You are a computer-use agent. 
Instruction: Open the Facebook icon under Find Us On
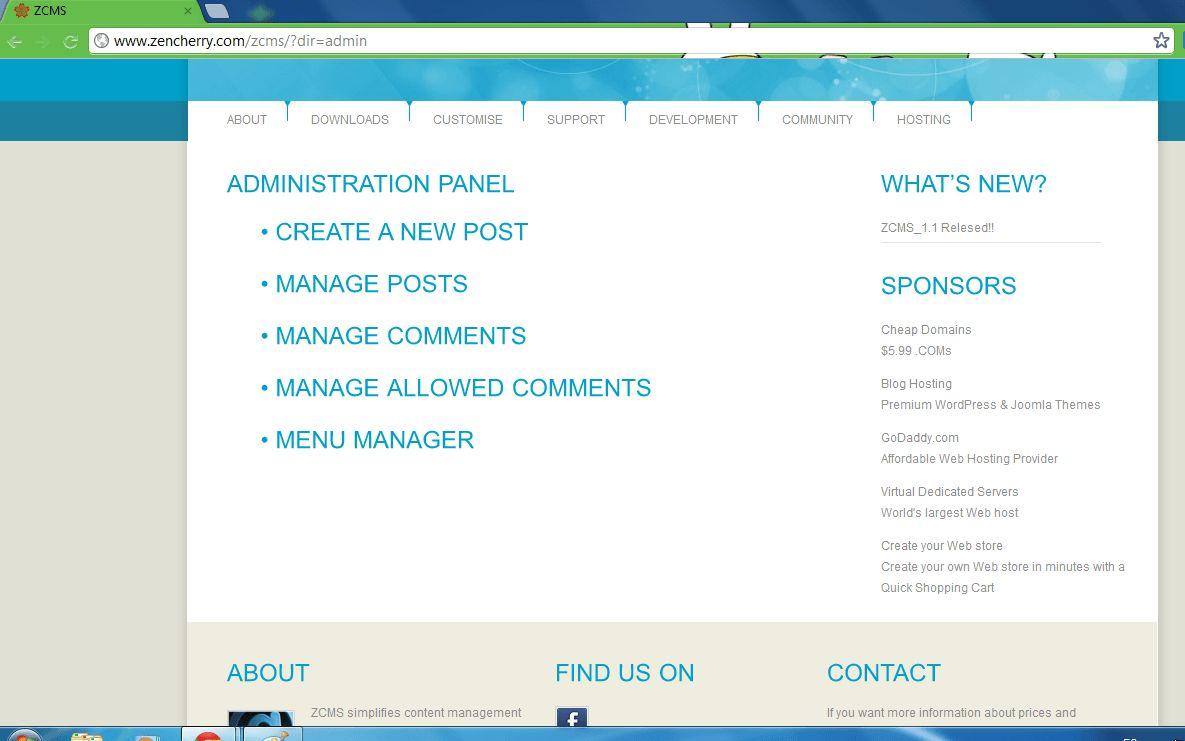tap(571, 718)
